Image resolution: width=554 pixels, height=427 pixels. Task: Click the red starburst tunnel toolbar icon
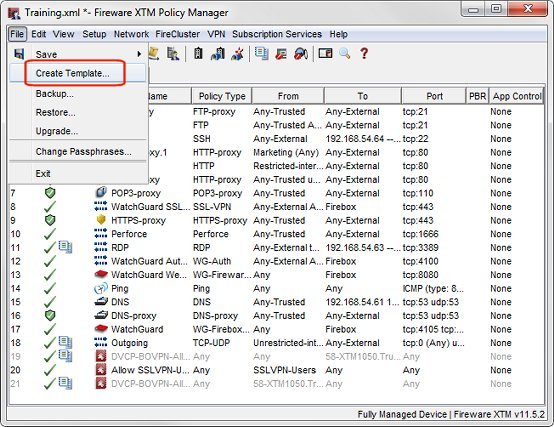click(x=237, y=53)
